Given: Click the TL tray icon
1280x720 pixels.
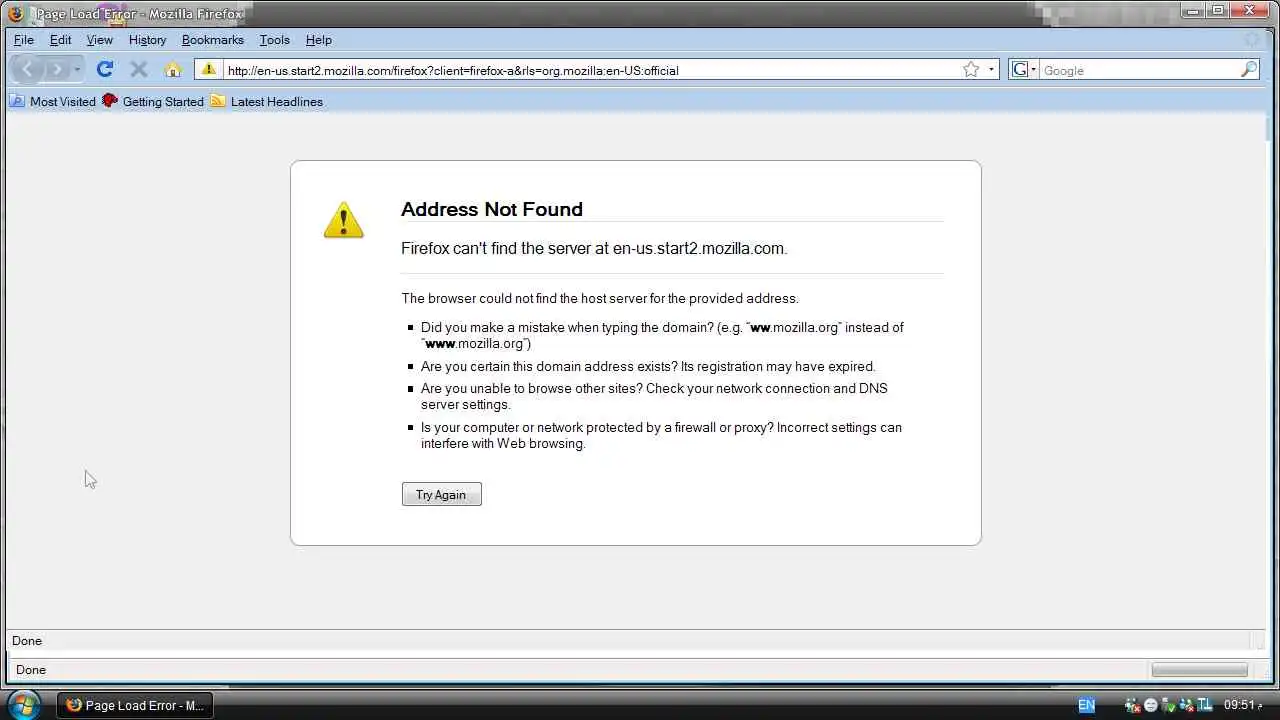Looking at the screenshot, I should pos(1205,705).
